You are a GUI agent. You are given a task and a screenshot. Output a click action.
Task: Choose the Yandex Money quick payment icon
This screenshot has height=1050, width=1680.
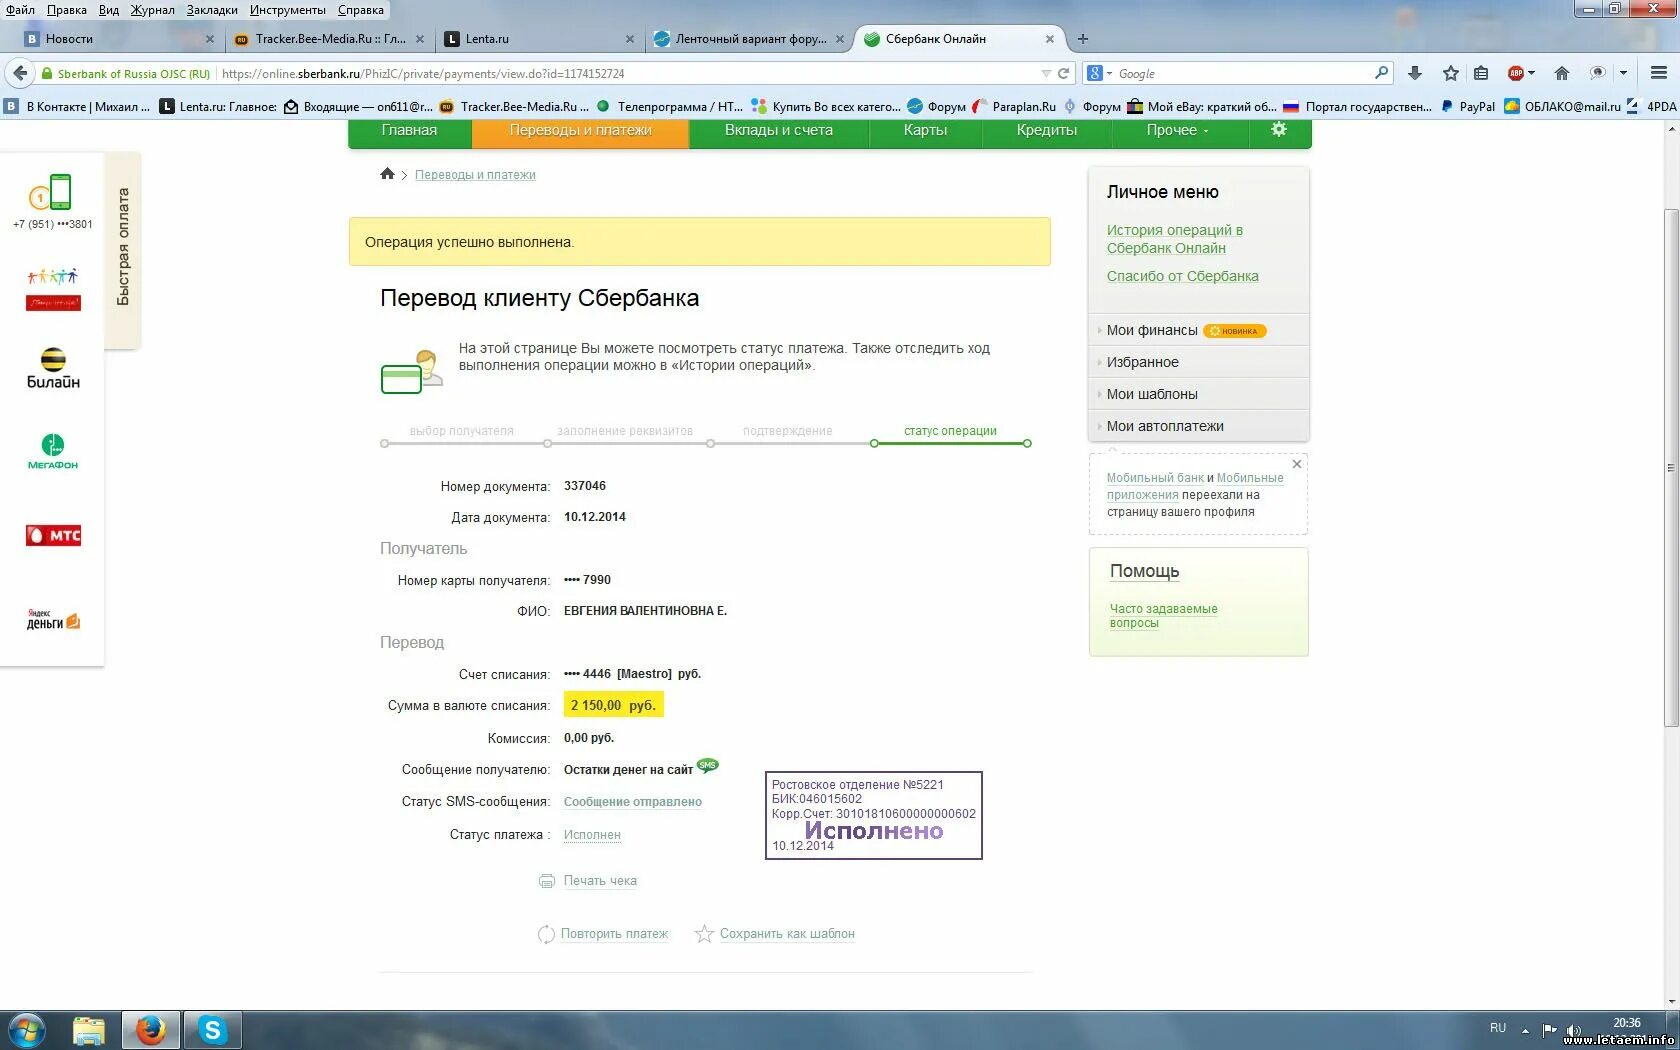(53, 620)
